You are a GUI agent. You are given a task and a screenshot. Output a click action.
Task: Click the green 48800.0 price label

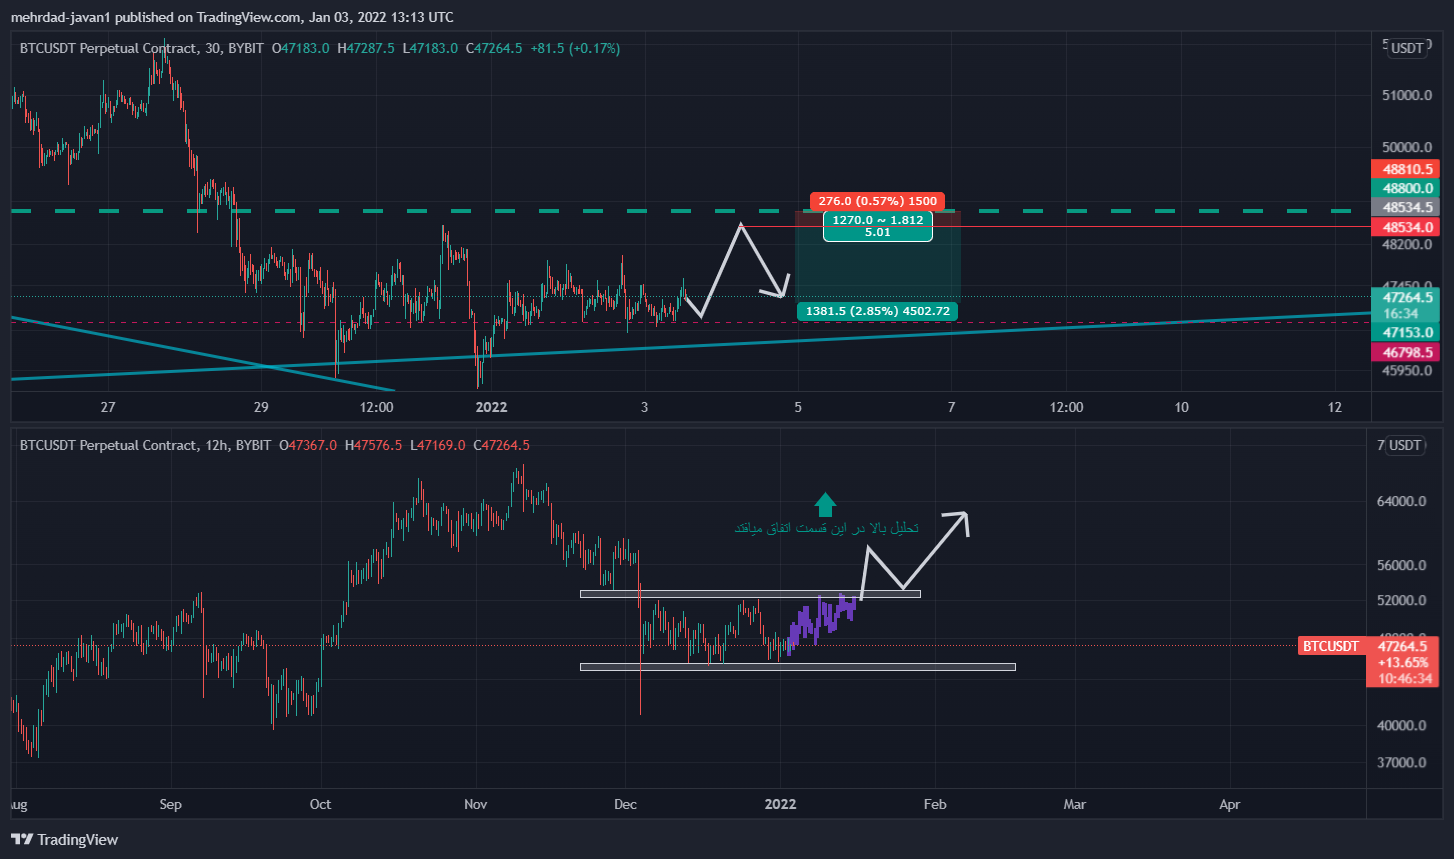click(x=1408, y=188)
